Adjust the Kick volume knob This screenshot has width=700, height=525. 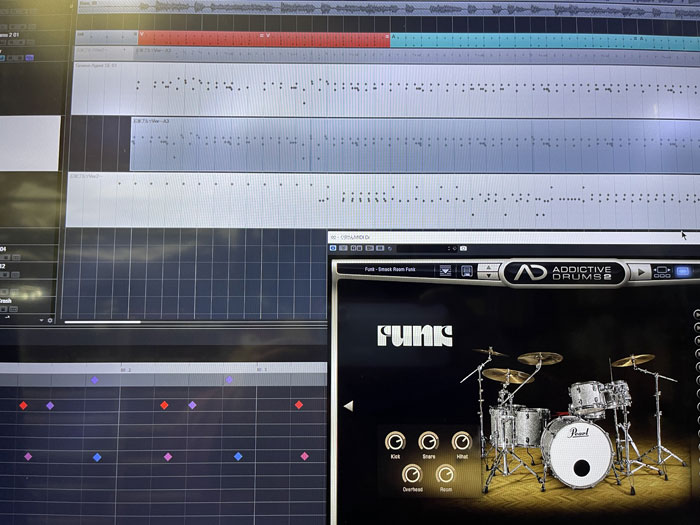tap(395, 442)
